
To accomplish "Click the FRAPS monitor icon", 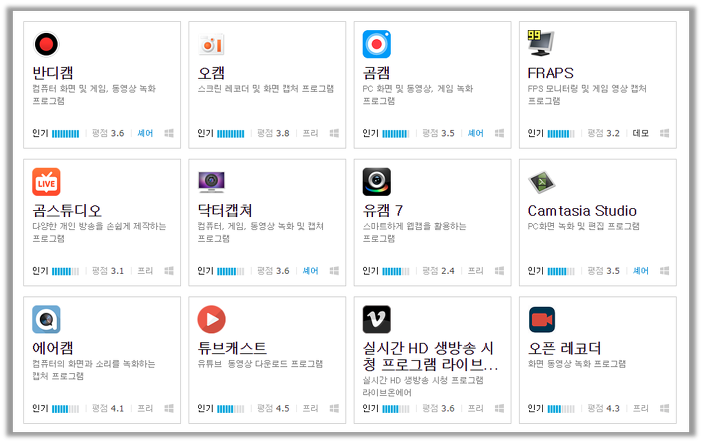I will click(x=541, y=43).
